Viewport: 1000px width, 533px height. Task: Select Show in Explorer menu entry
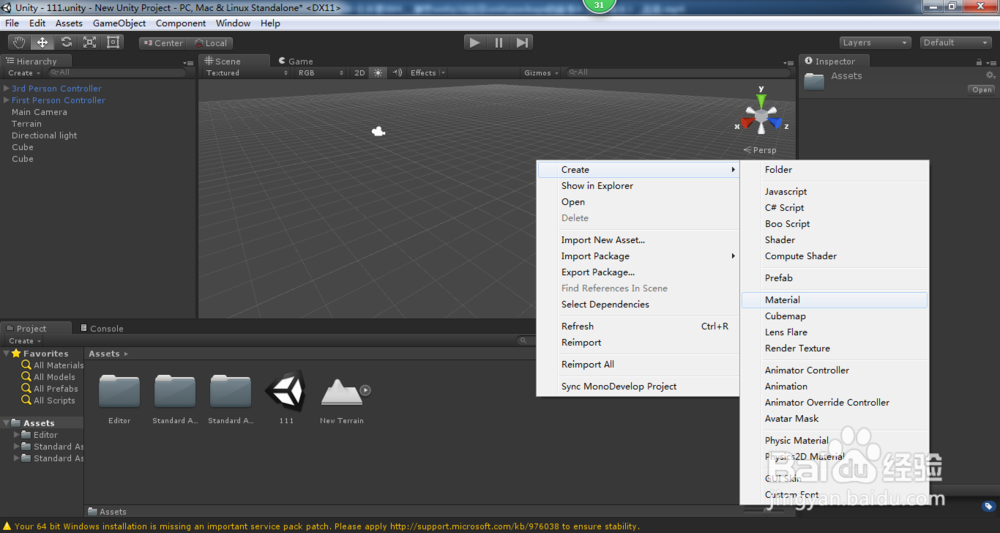coord(638,186)
